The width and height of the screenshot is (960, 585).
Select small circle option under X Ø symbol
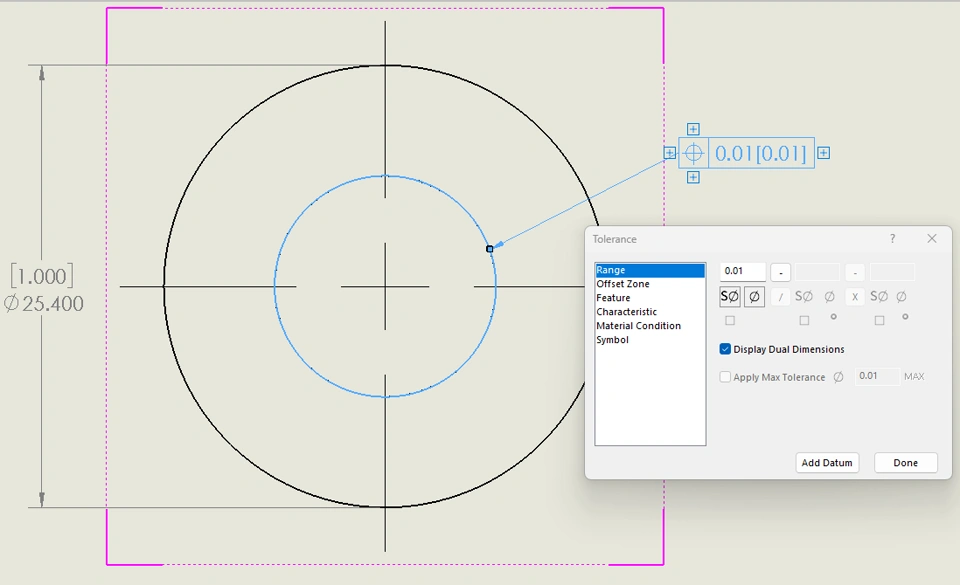(x=905, y=317)
